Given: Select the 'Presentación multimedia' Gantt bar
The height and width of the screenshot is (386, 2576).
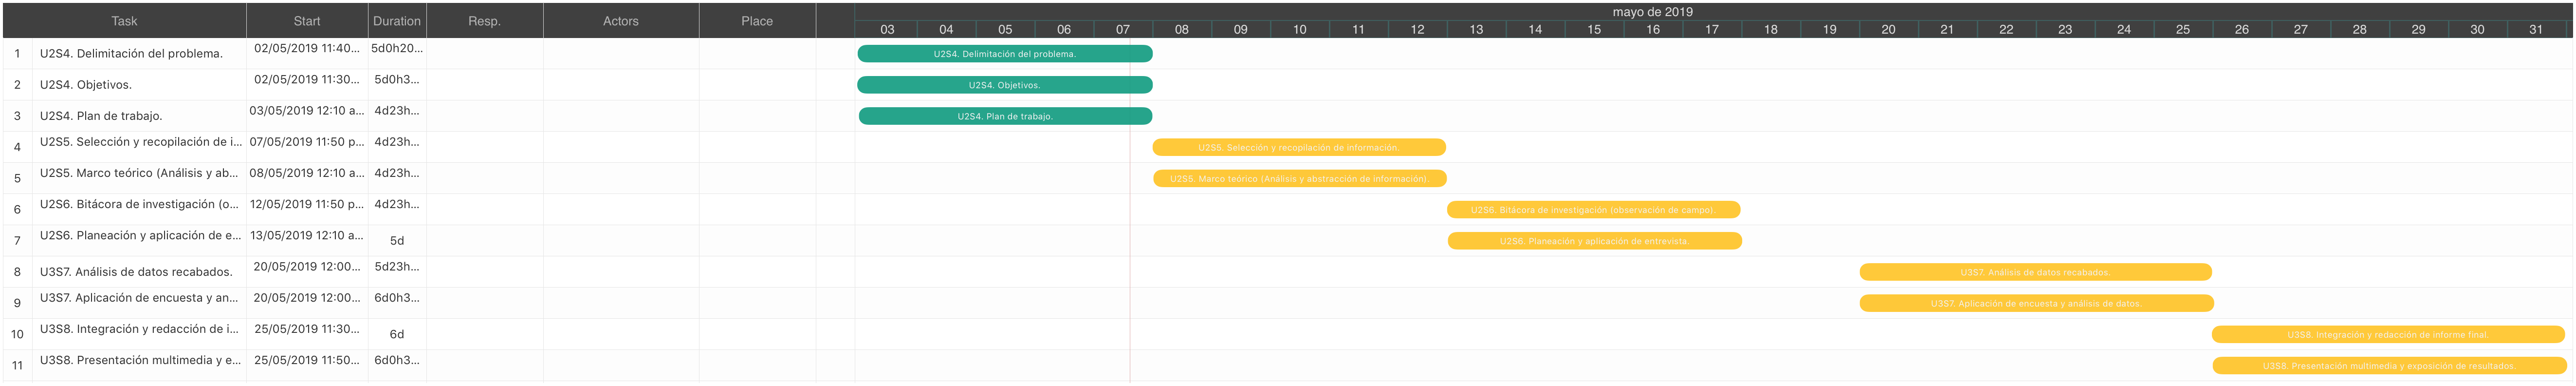Looking at the screenshot, I should click(2389, 366).
